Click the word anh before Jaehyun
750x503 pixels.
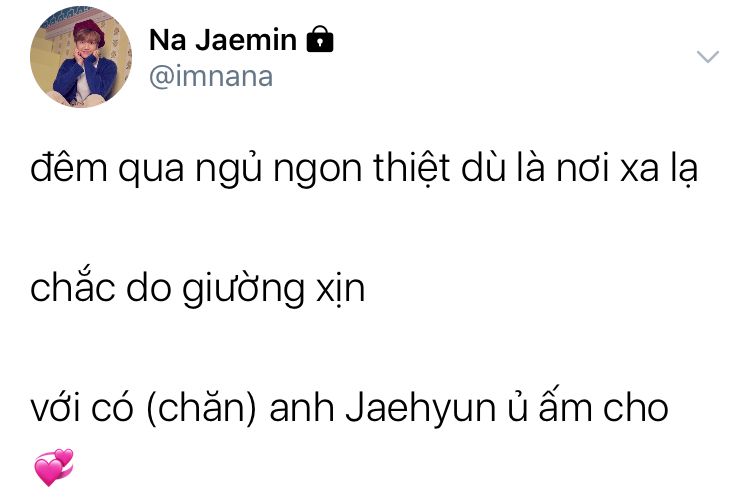pyautogui.click(x=302, y=408)
